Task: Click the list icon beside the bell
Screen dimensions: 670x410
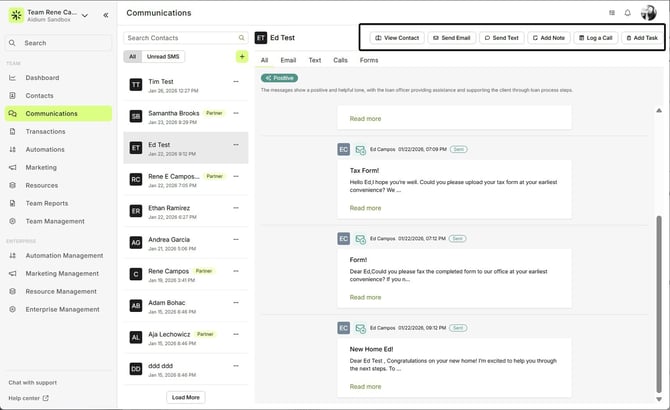Action: tap(612, 13)
